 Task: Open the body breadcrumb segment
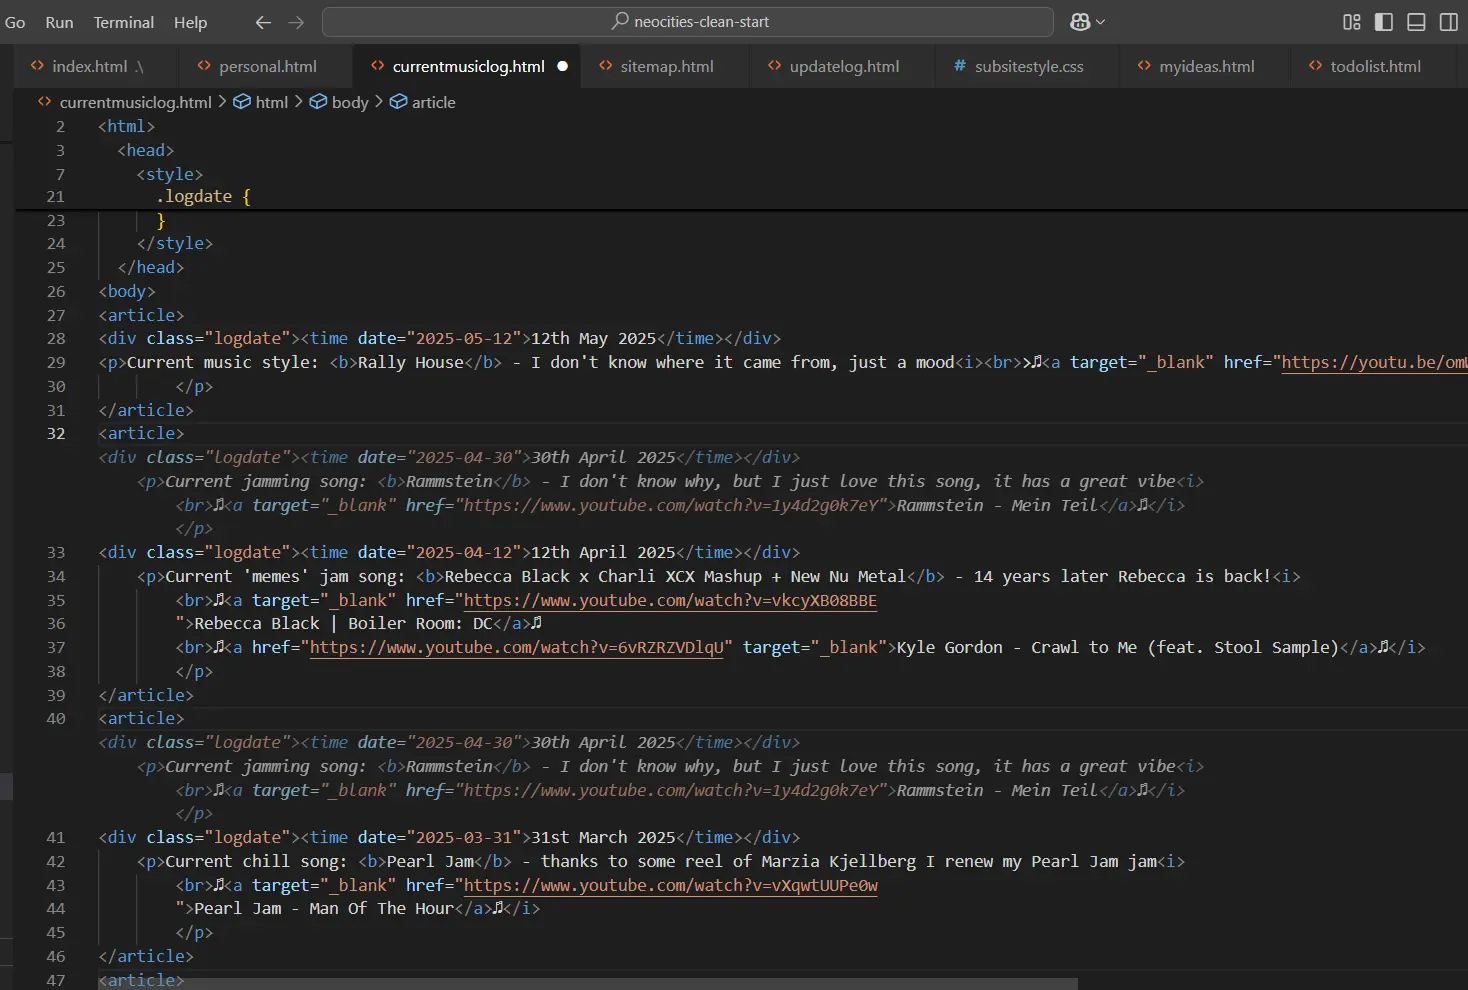[350, 102]
